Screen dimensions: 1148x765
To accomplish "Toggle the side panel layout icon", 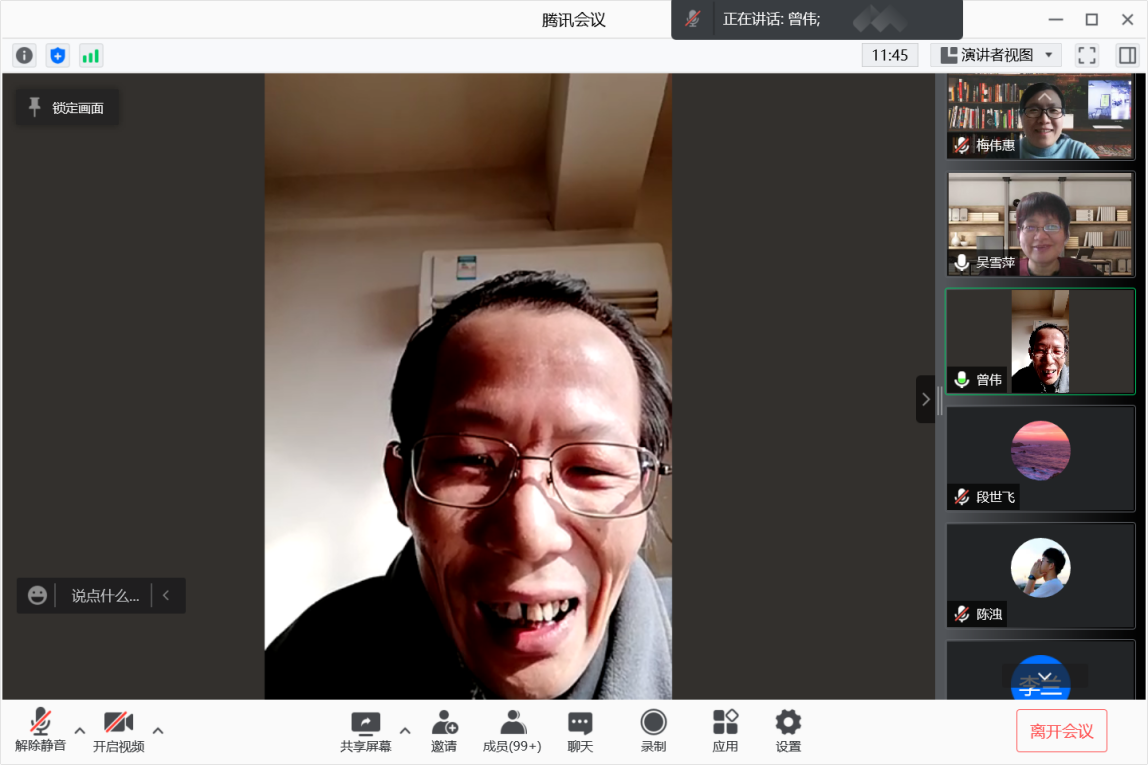I will [1127, 55].
